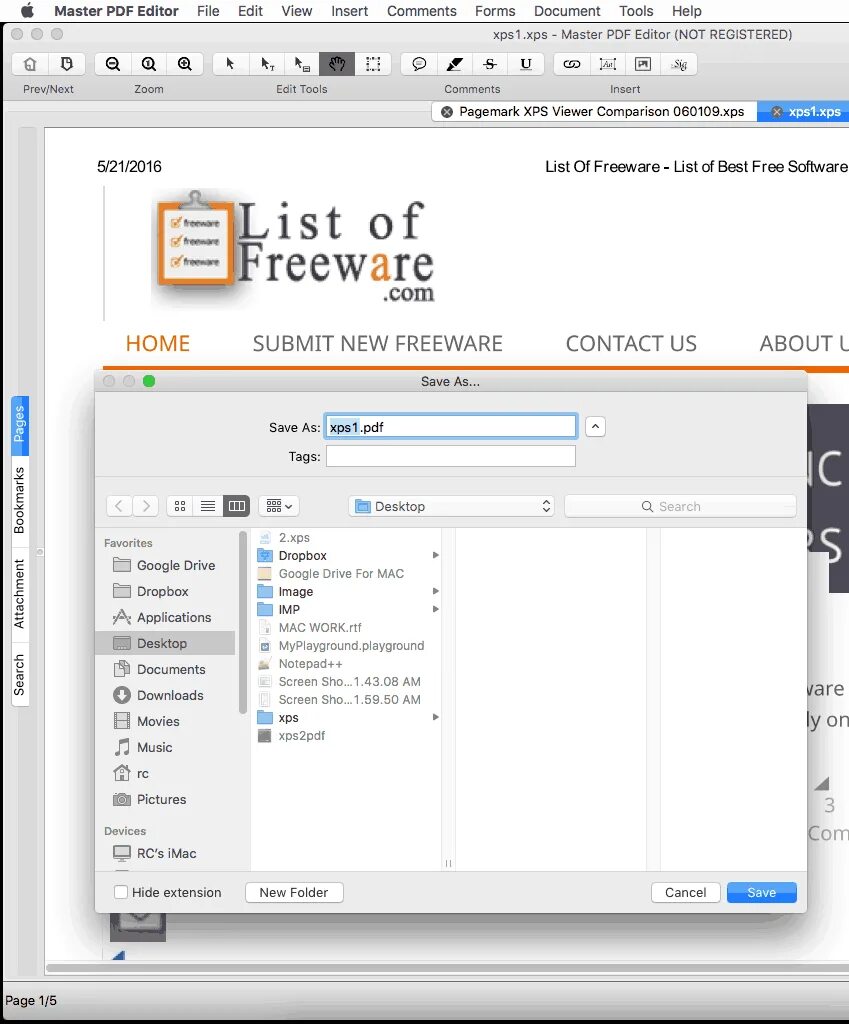Navigate back in Save dialog
This screenshot has height=1024, width=849.
click(x=119, y=506)
